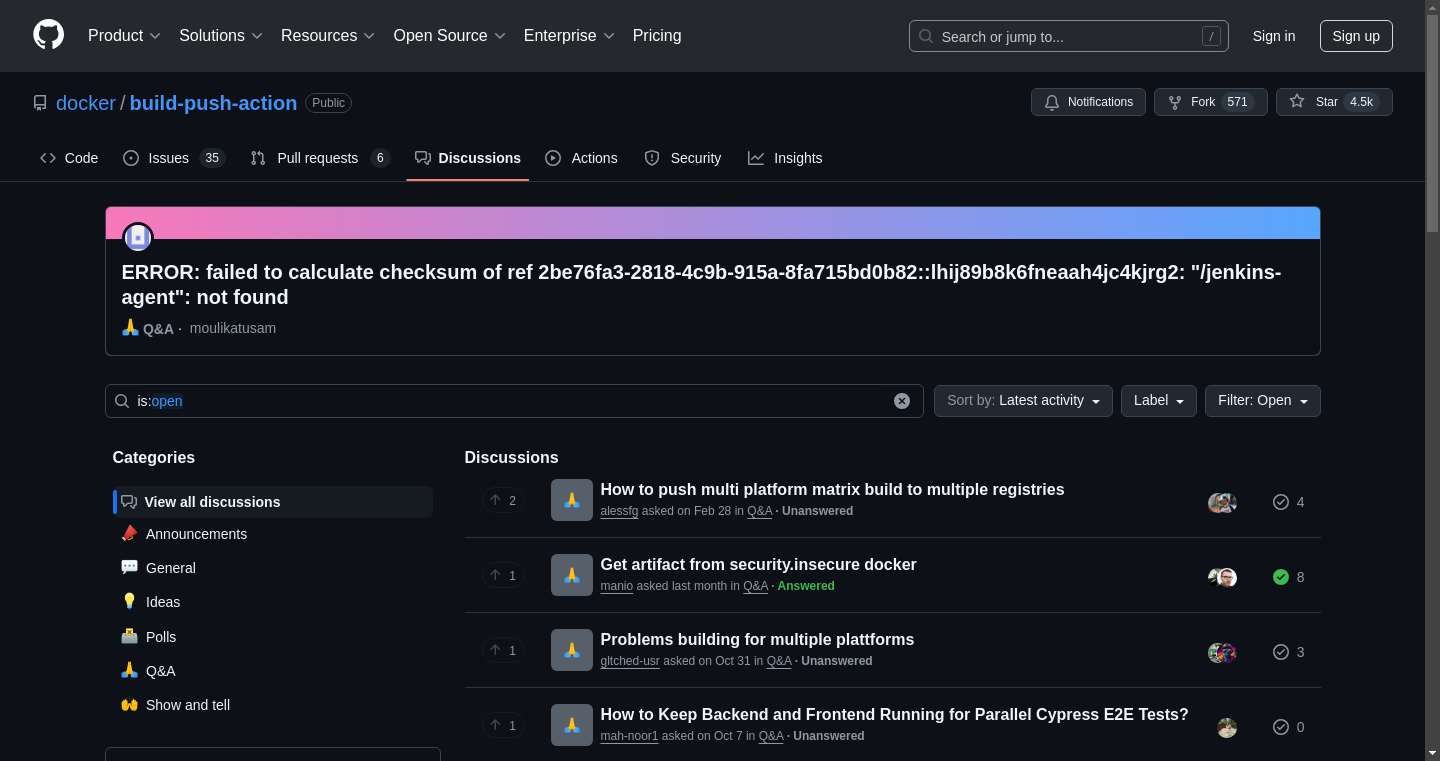Click the Notifications bell button
Viewport: 1440px width, 761px height.
point(1088,102)
